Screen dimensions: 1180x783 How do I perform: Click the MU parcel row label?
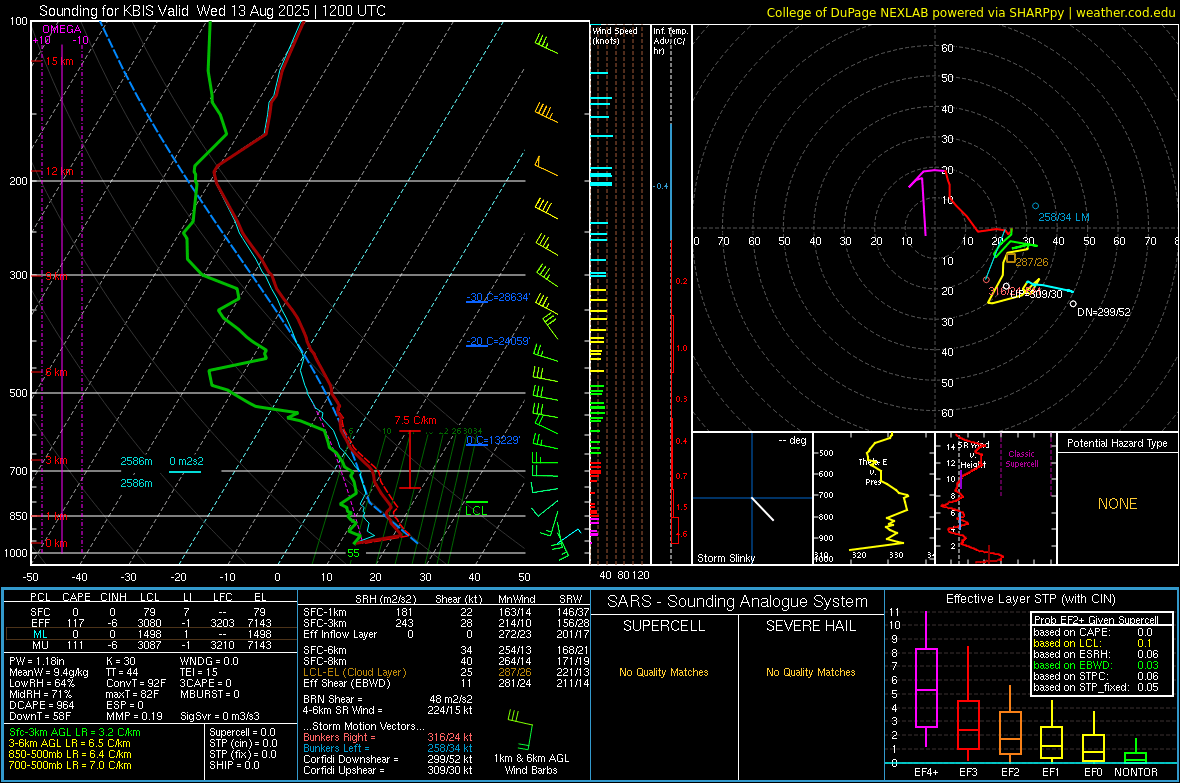pyautogui.click(x=40, y=645)
